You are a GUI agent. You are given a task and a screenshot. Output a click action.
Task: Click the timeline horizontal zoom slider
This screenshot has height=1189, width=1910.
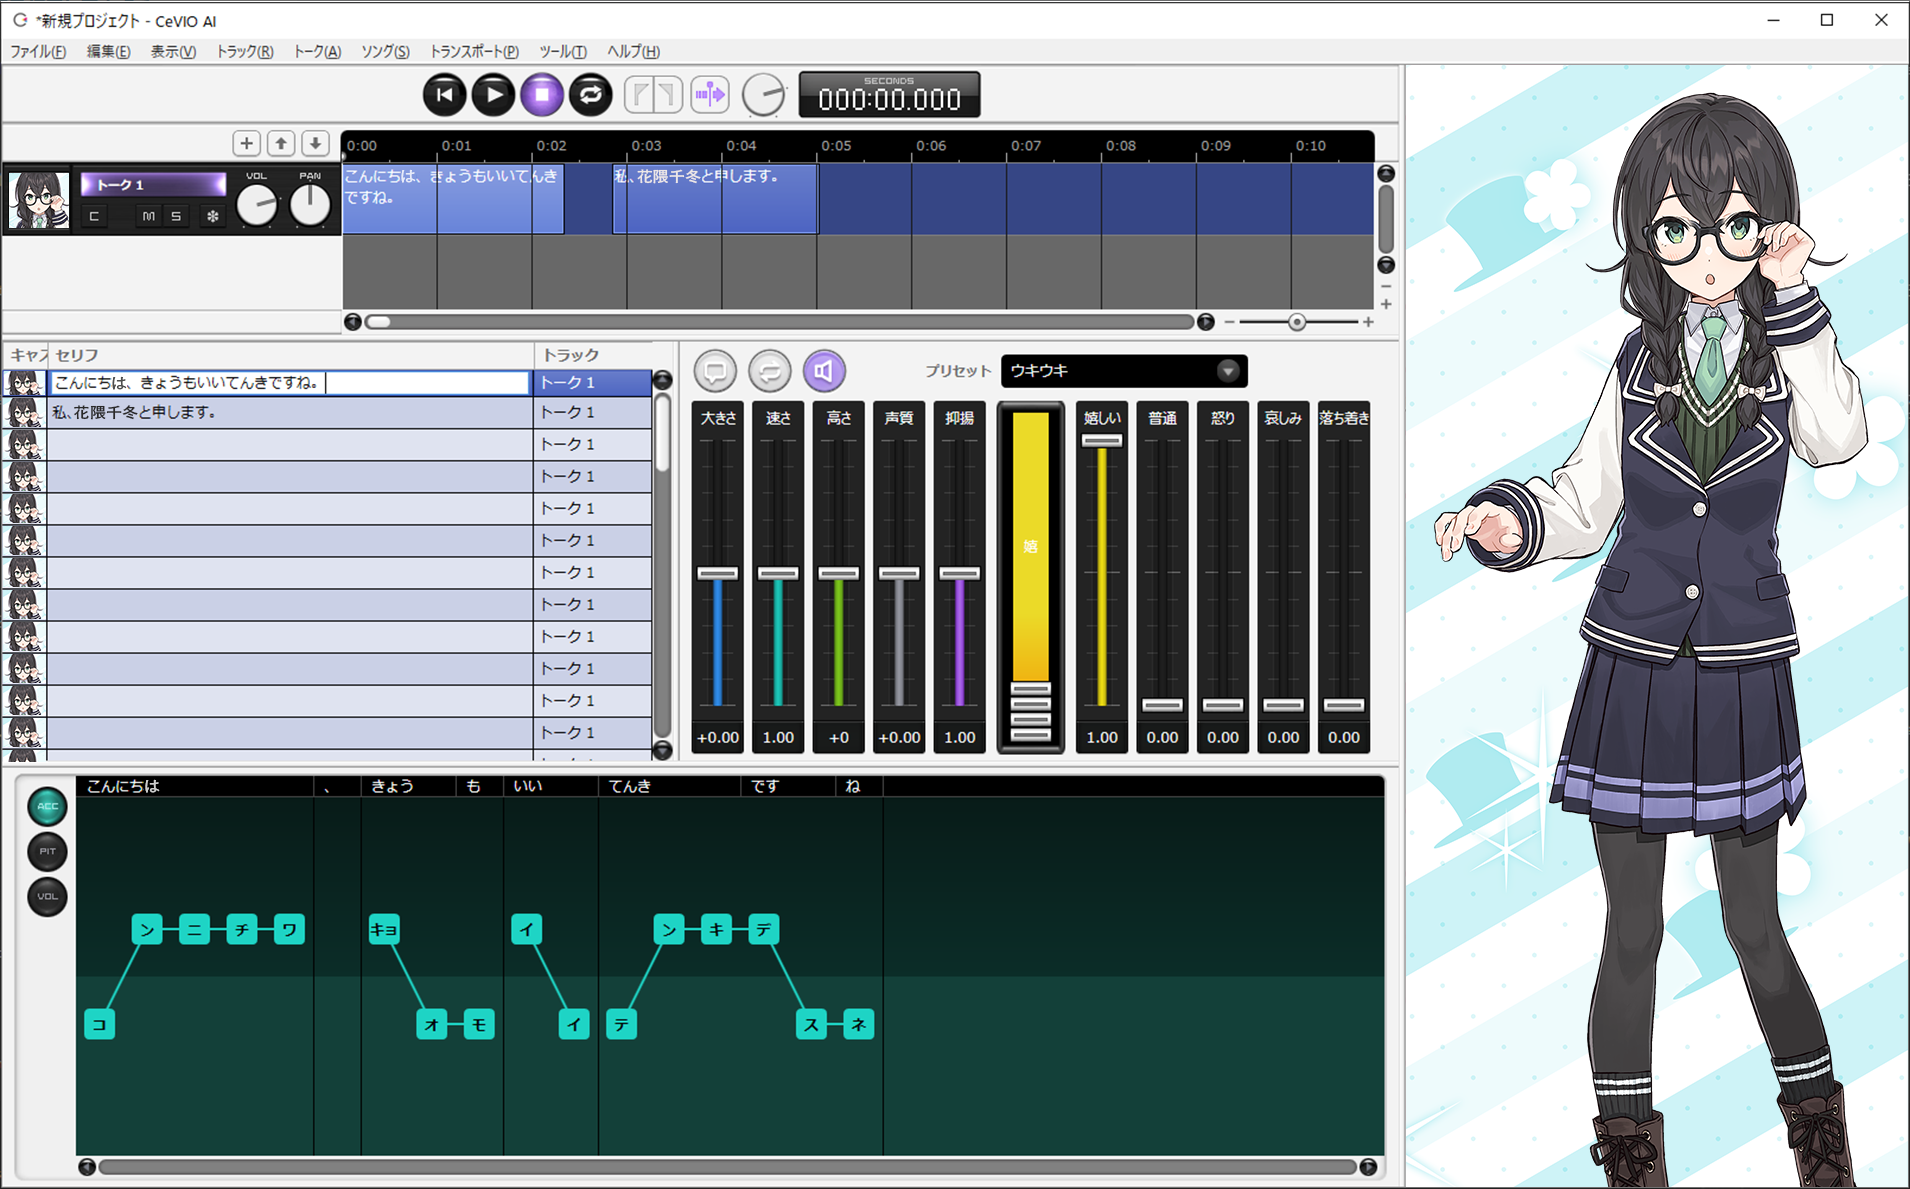click(x=1297, y=322)
